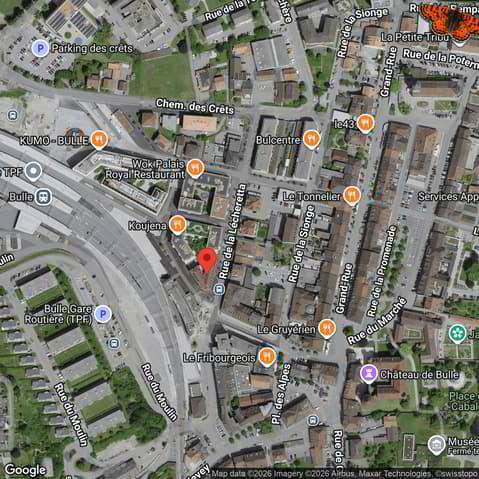Click the Bulle Gare Routière (TPF) label

point(58,314)
